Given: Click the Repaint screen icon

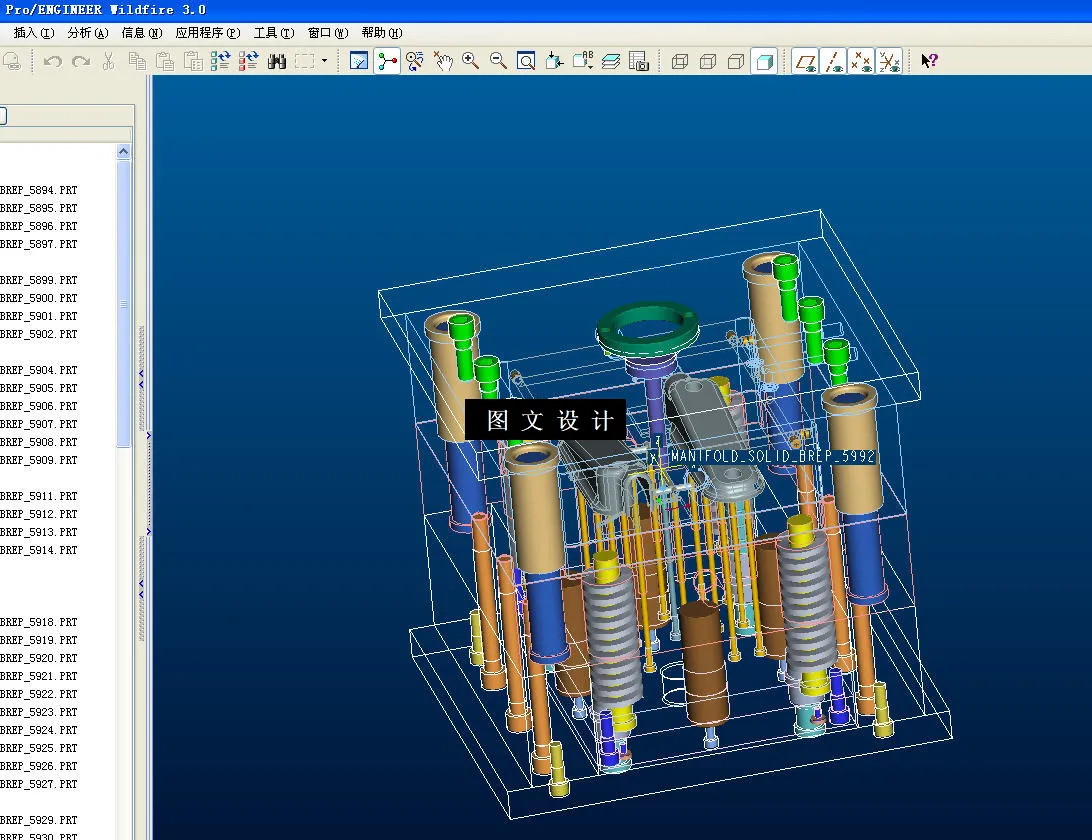Looking at the screenshot, I should tap(359, 61).
